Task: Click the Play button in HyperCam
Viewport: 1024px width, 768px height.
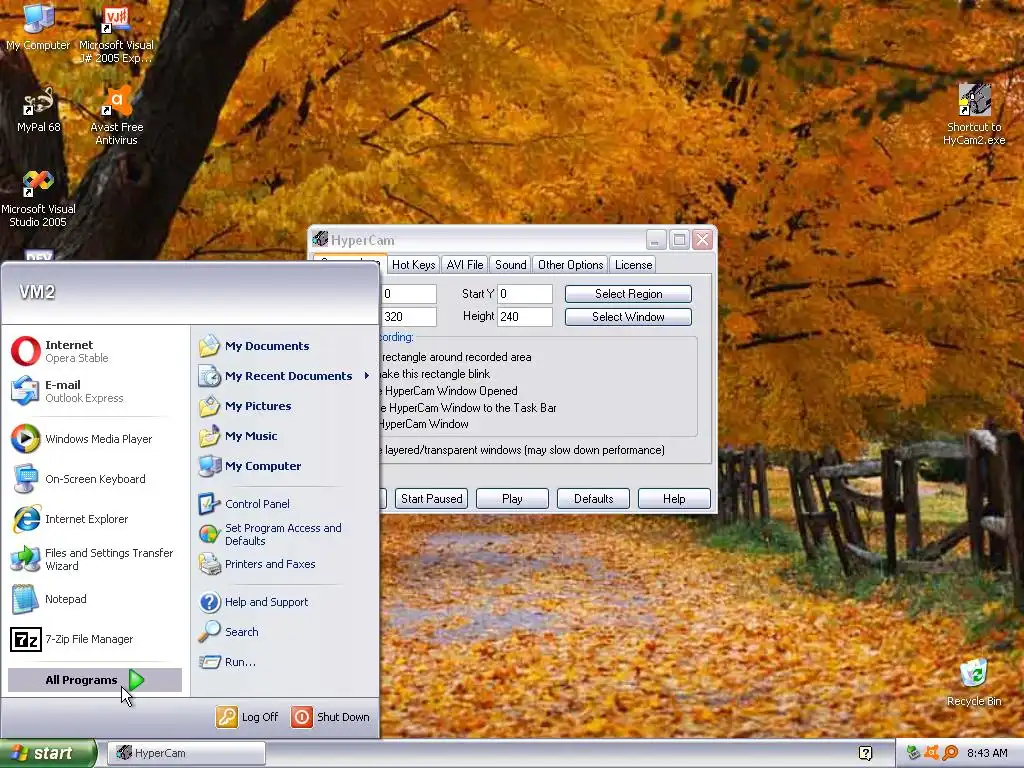Action: pyautogui.click(x=512, y=498)
